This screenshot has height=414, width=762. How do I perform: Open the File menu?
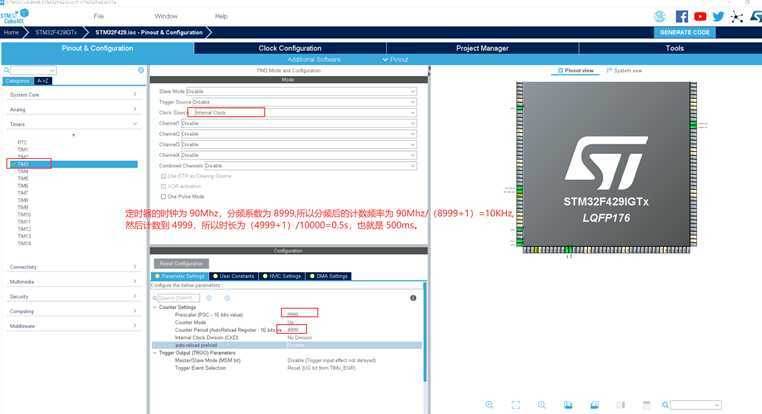point(99,17)
